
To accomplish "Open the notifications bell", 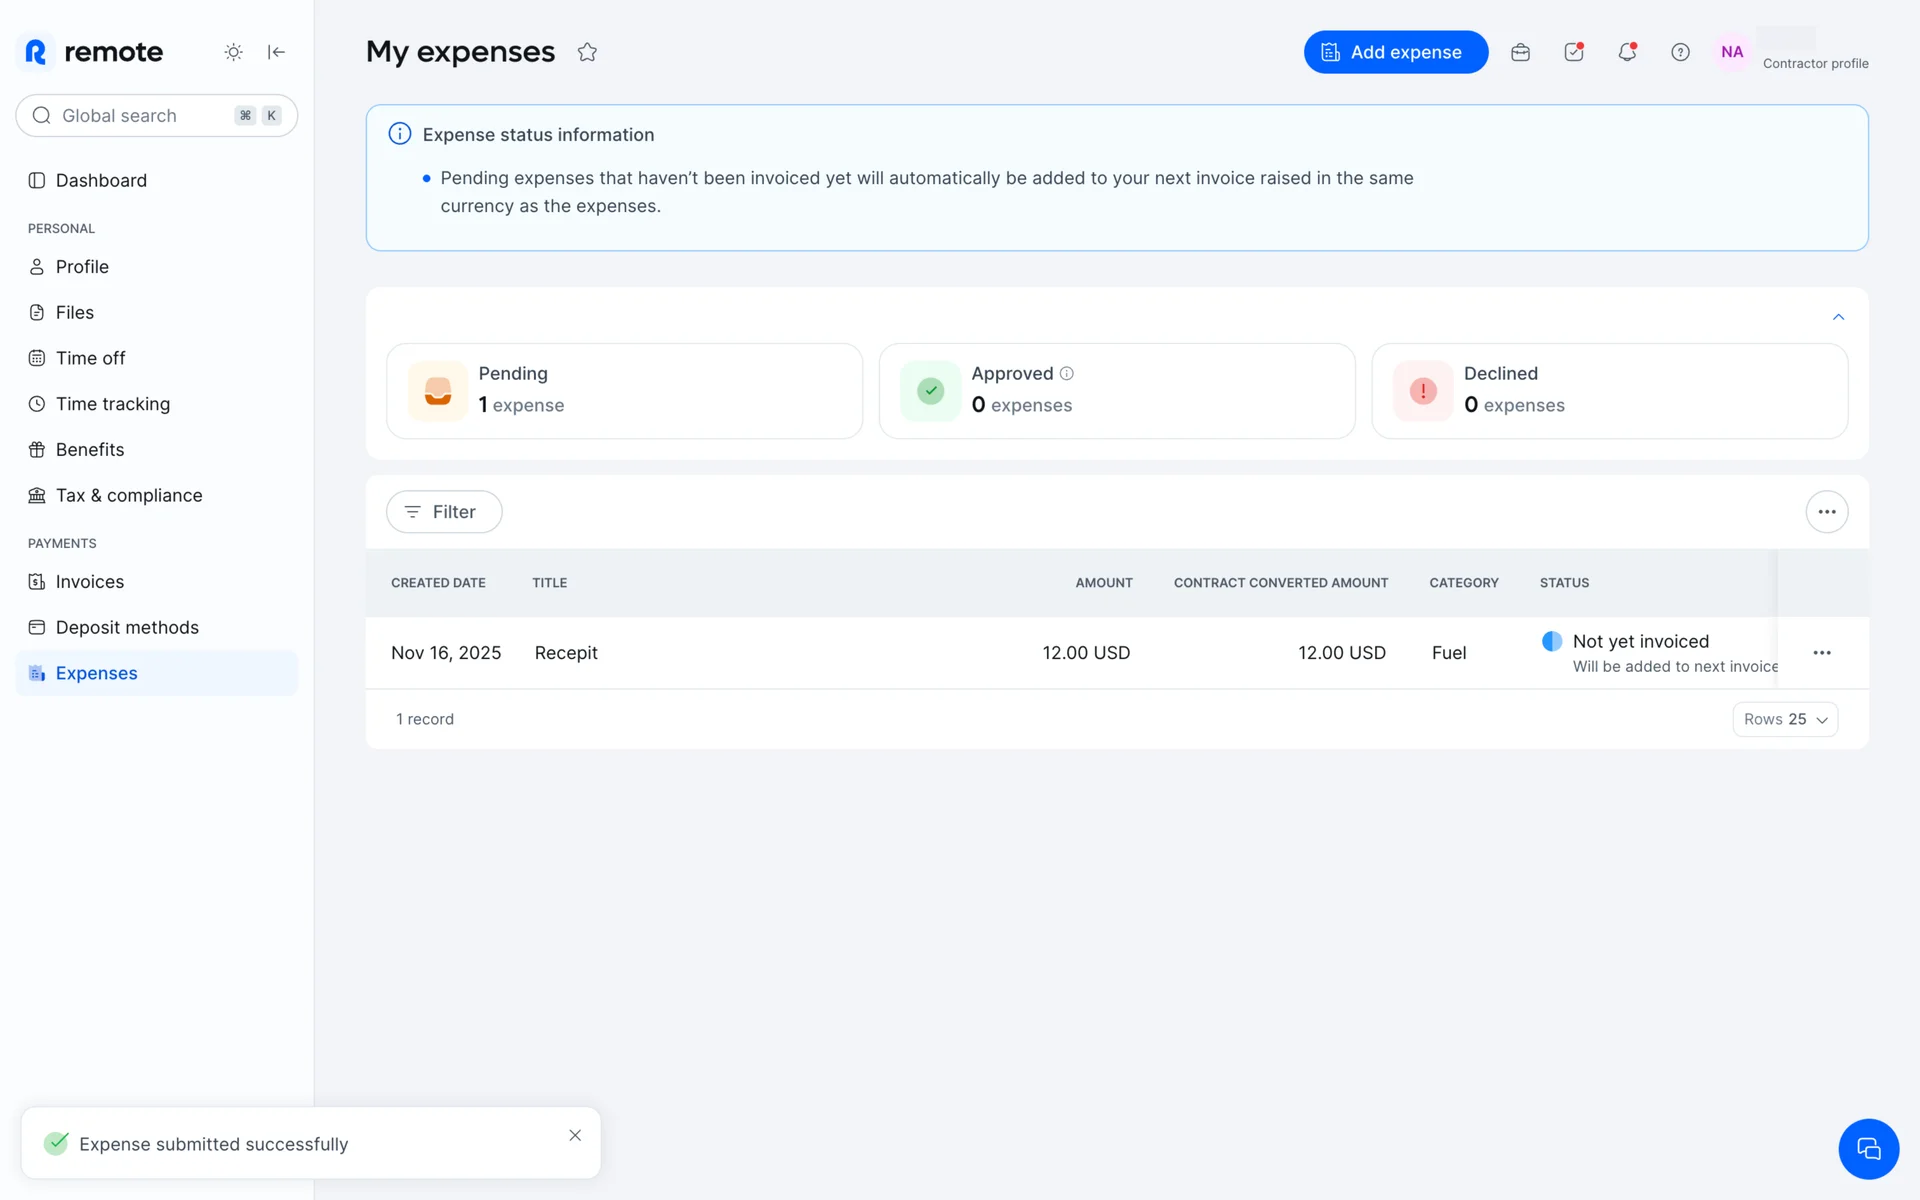I will [1627, 52].
